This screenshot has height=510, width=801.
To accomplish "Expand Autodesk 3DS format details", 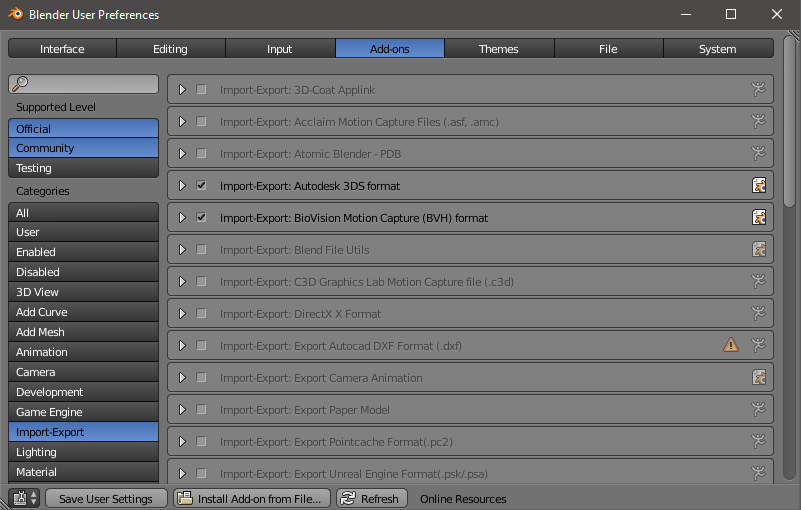I will [x=182, y=186].
